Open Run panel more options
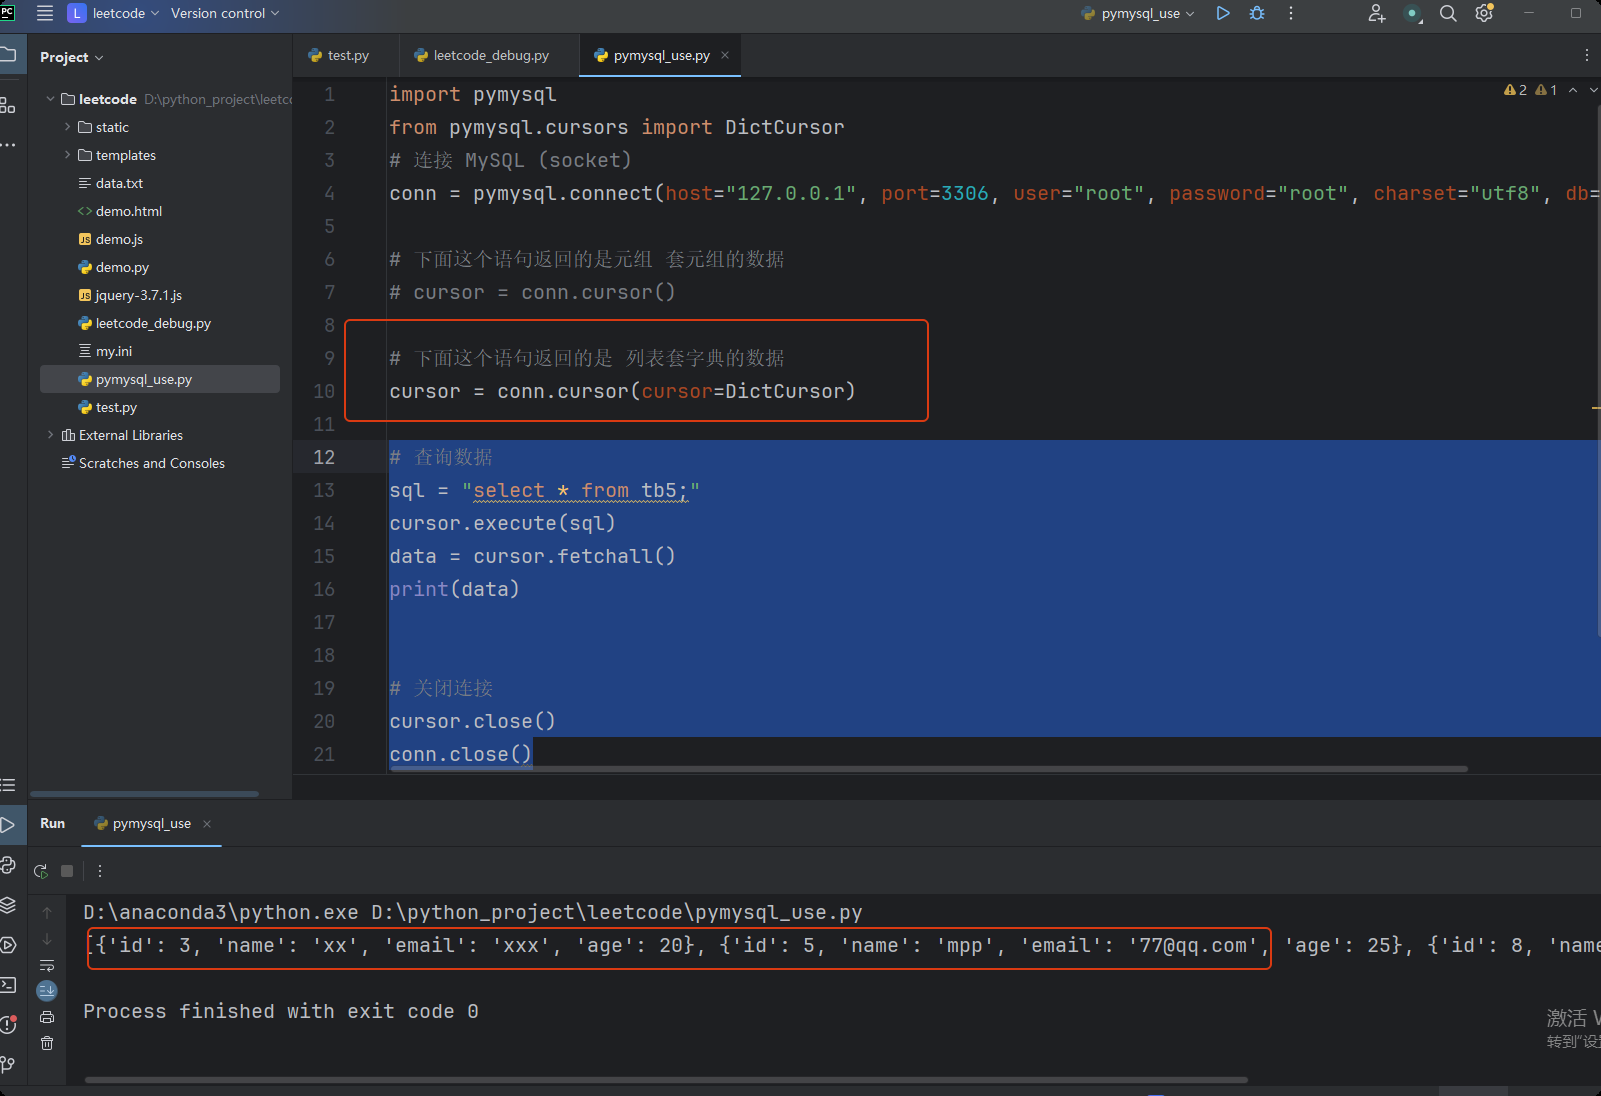The image size is (1601, 1096). pyautogui.click(x=100, y=871)
